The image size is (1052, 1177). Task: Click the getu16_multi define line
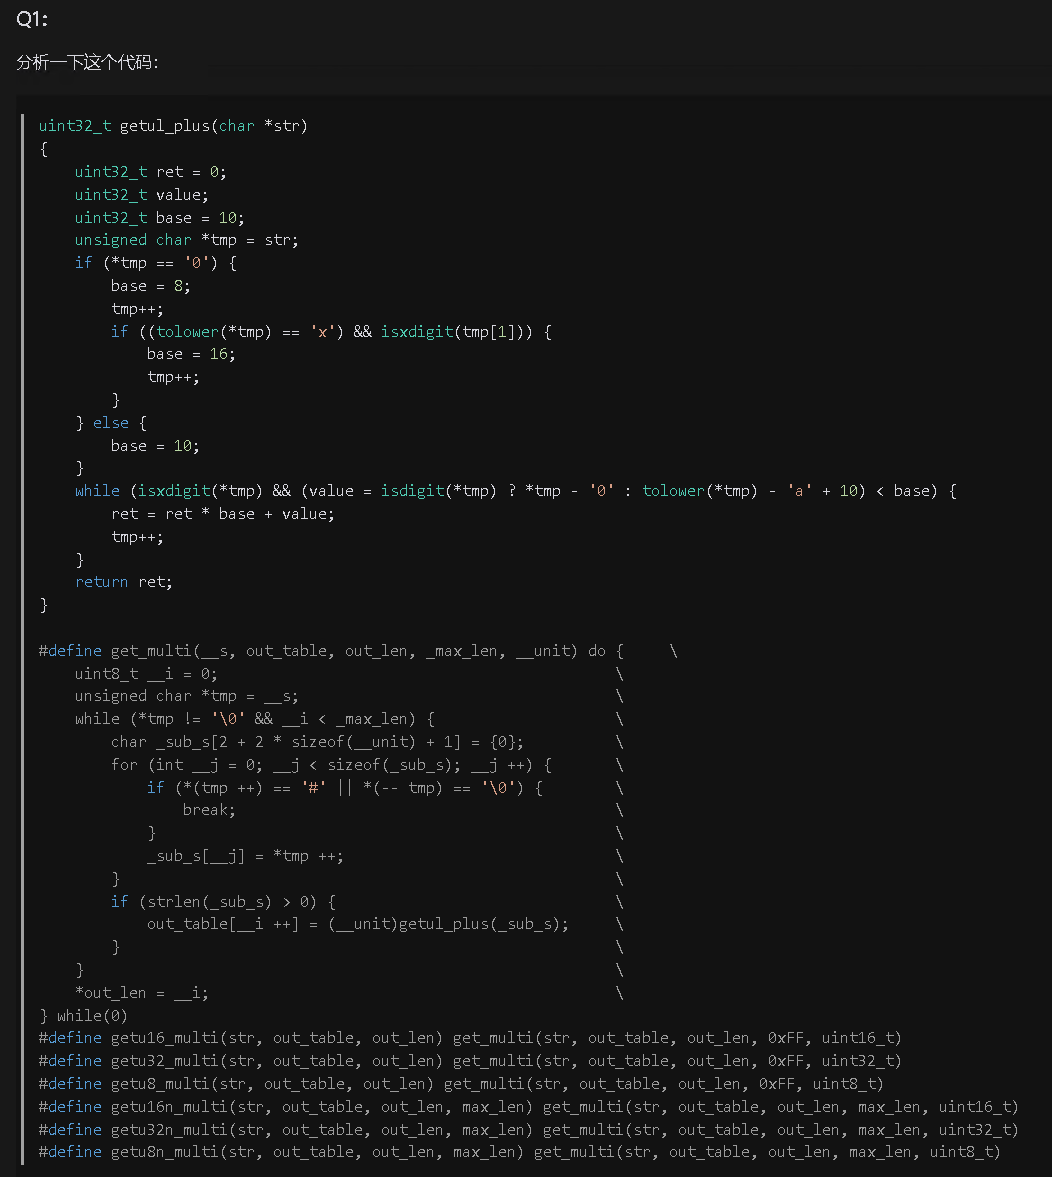[470, 1038]
